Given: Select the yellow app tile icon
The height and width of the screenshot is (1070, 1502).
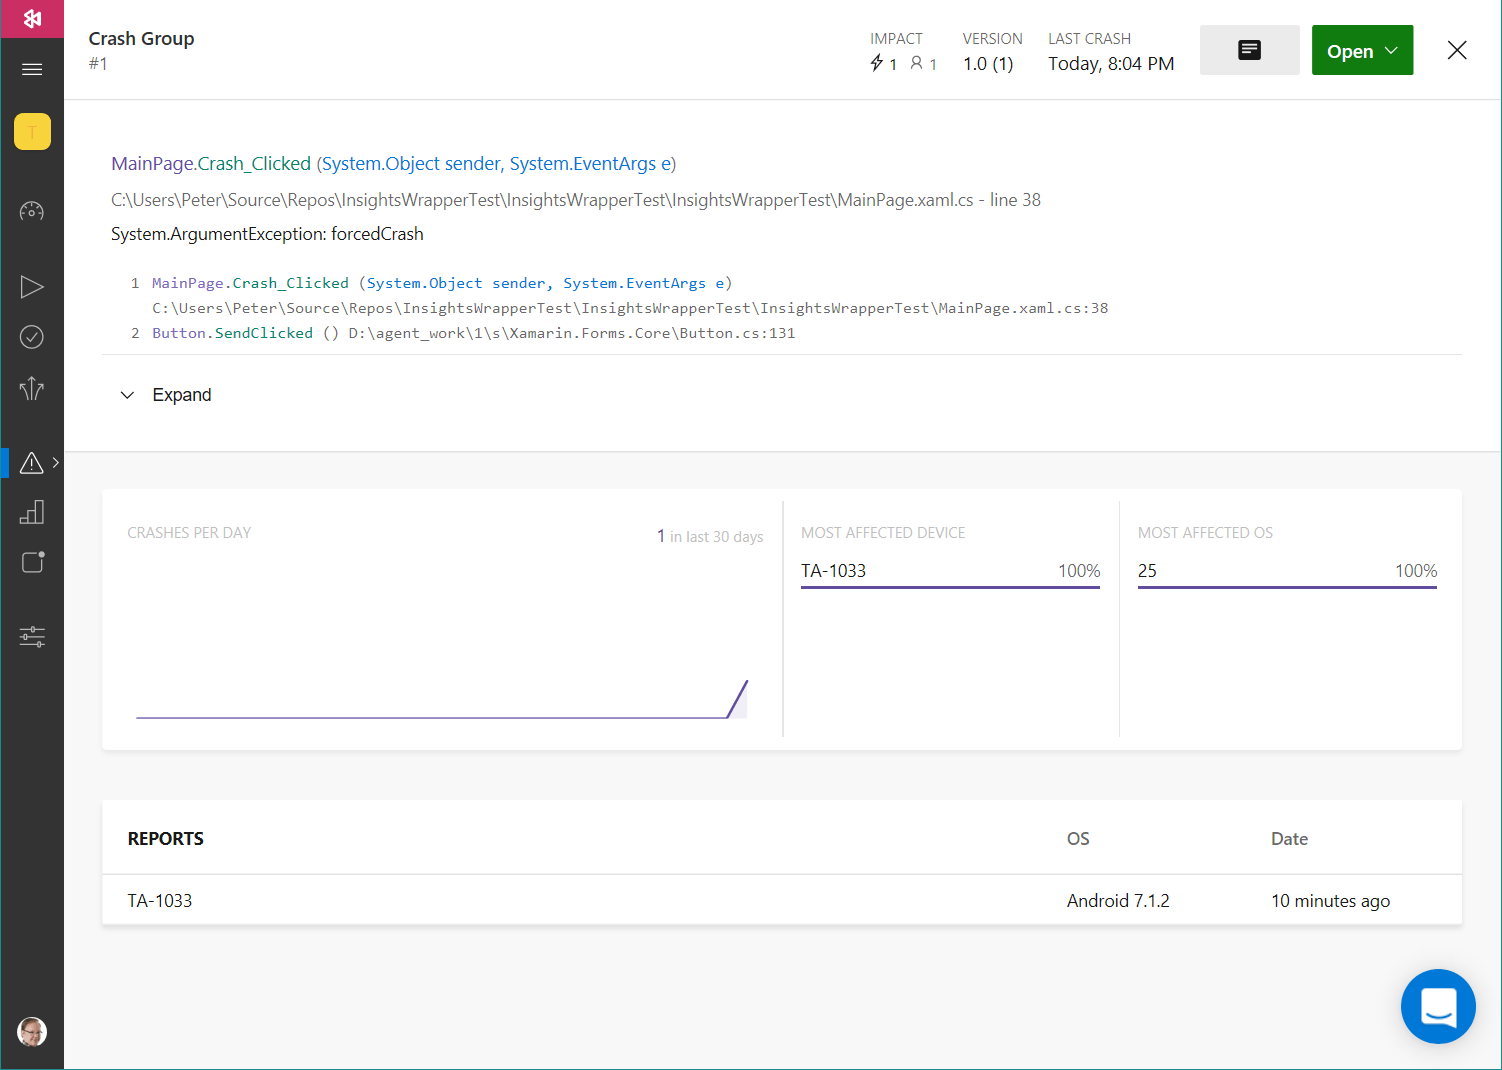Looking at the screenshot, I should coord(32,132).
